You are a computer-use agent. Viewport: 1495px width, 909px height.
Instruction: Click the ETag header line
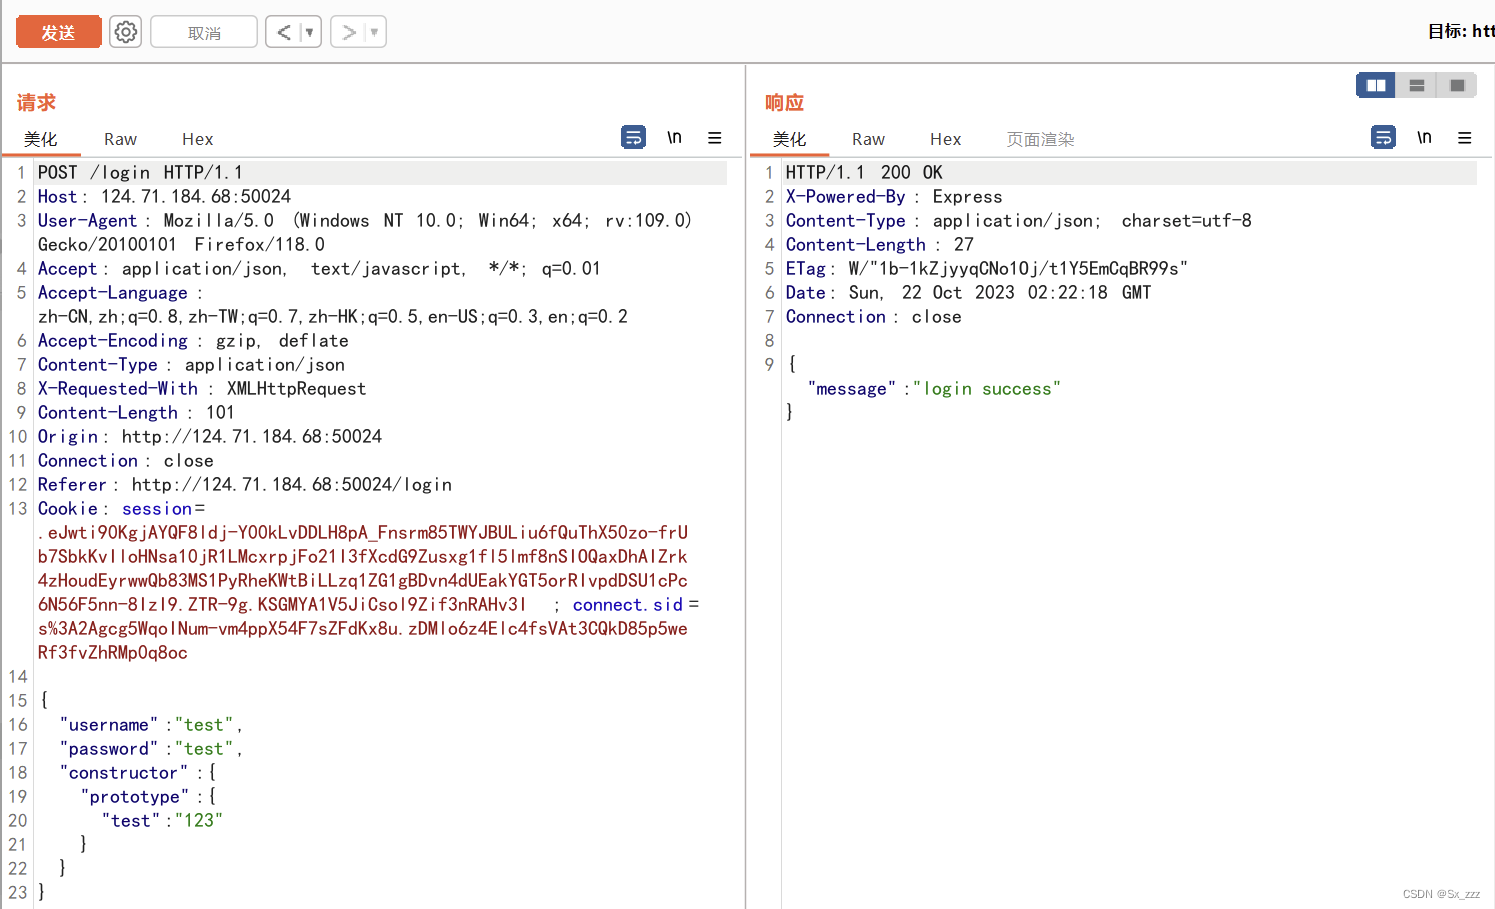[x=987, y=269]
